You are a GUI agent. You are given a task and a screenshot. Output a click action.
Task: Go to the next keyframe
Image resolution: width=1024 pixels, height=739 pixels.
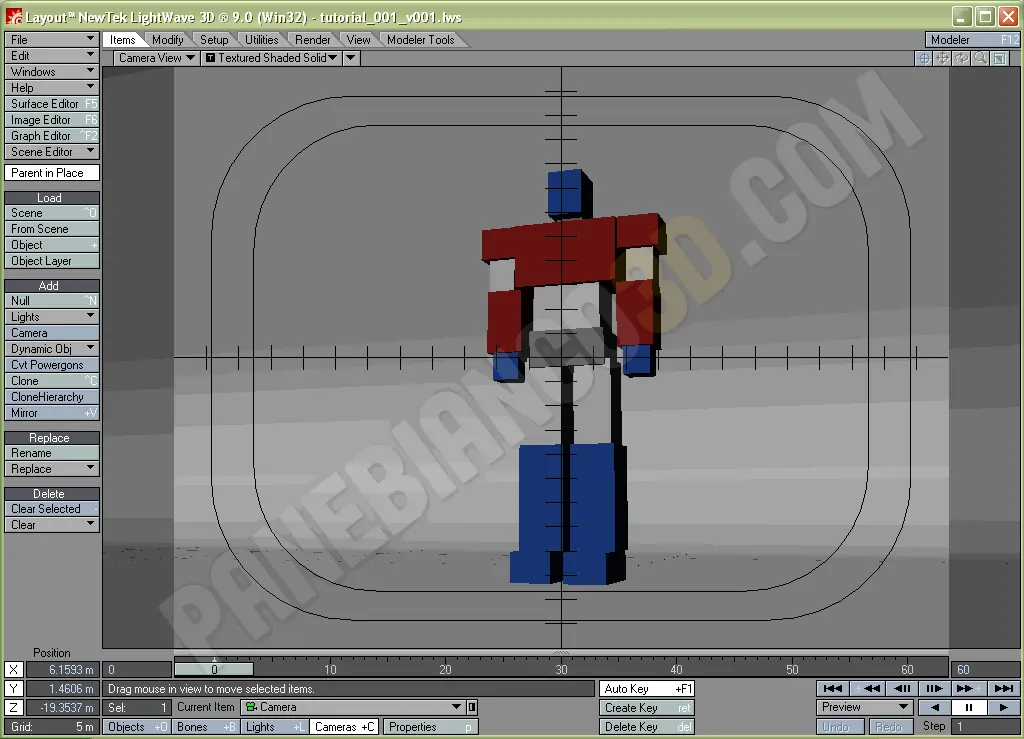point(969,688)
